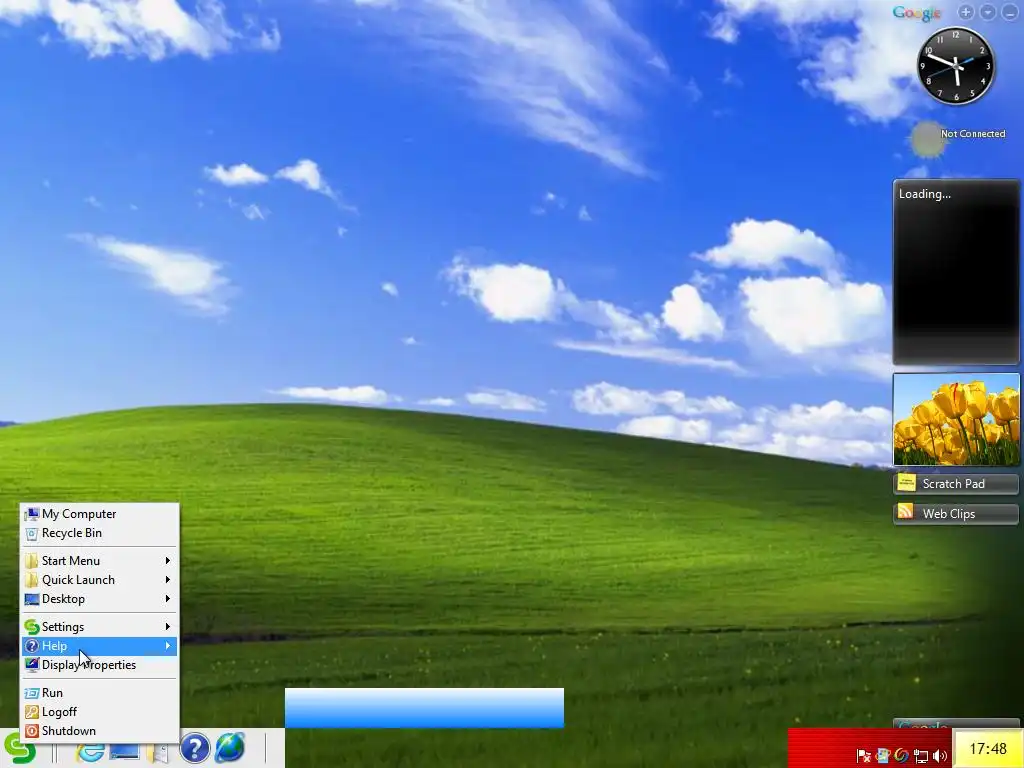Open Display Properties from the menu
Viewport: 1024px width, 768px height.
click(99, 665)
